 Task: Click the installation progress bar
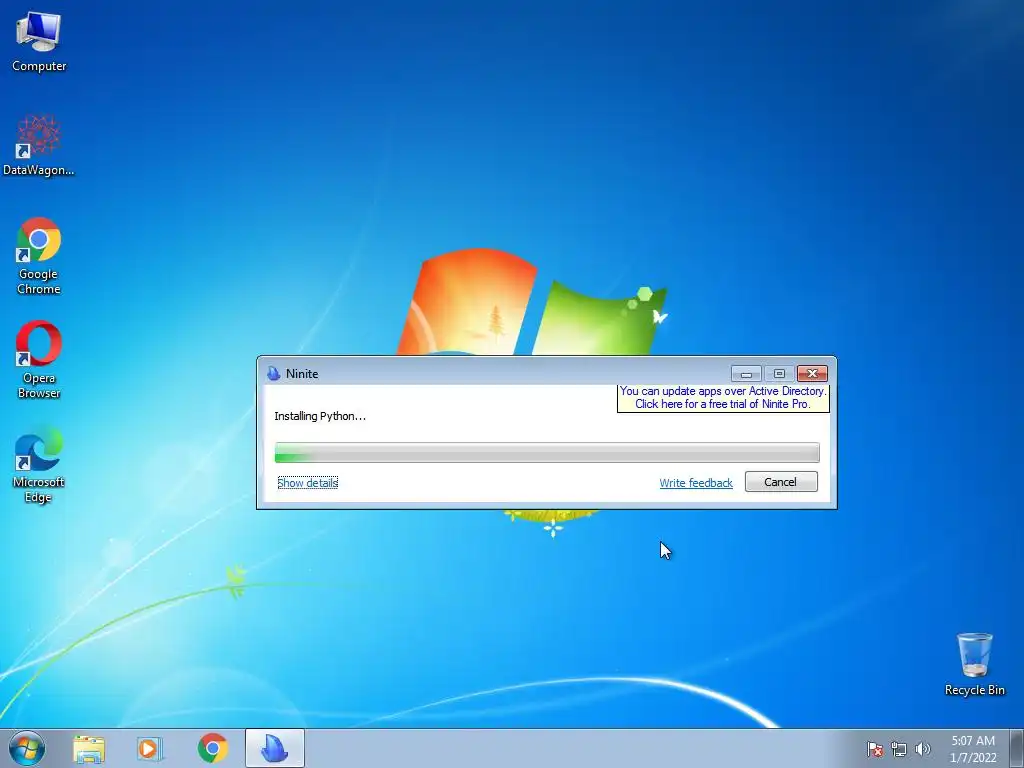(547, 453)
